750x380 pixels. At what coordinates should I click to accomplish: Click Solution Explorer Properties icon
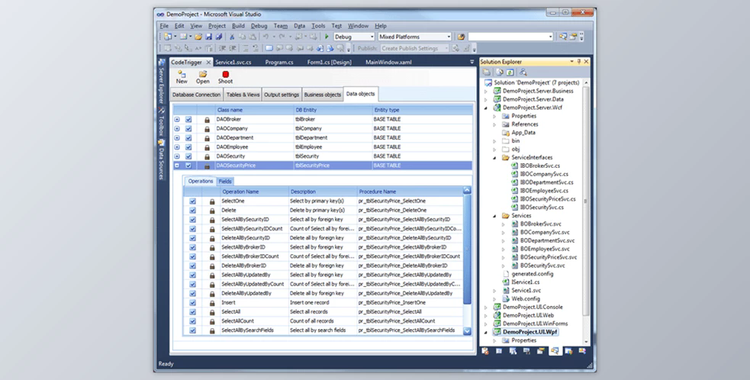(487, 72)
